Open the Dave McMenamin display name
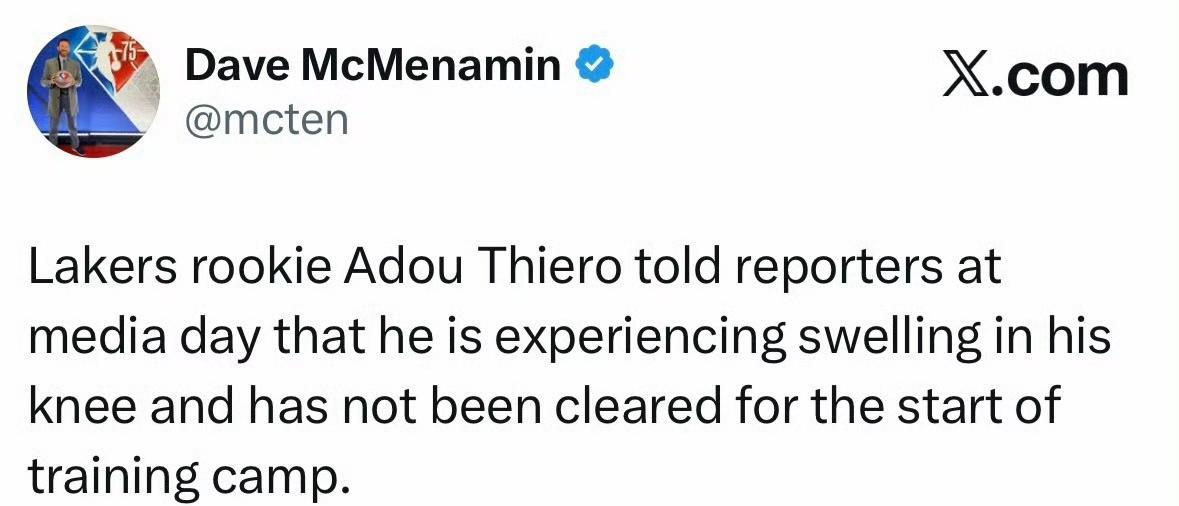This screenshot has height=506, width=1179. 374,67
